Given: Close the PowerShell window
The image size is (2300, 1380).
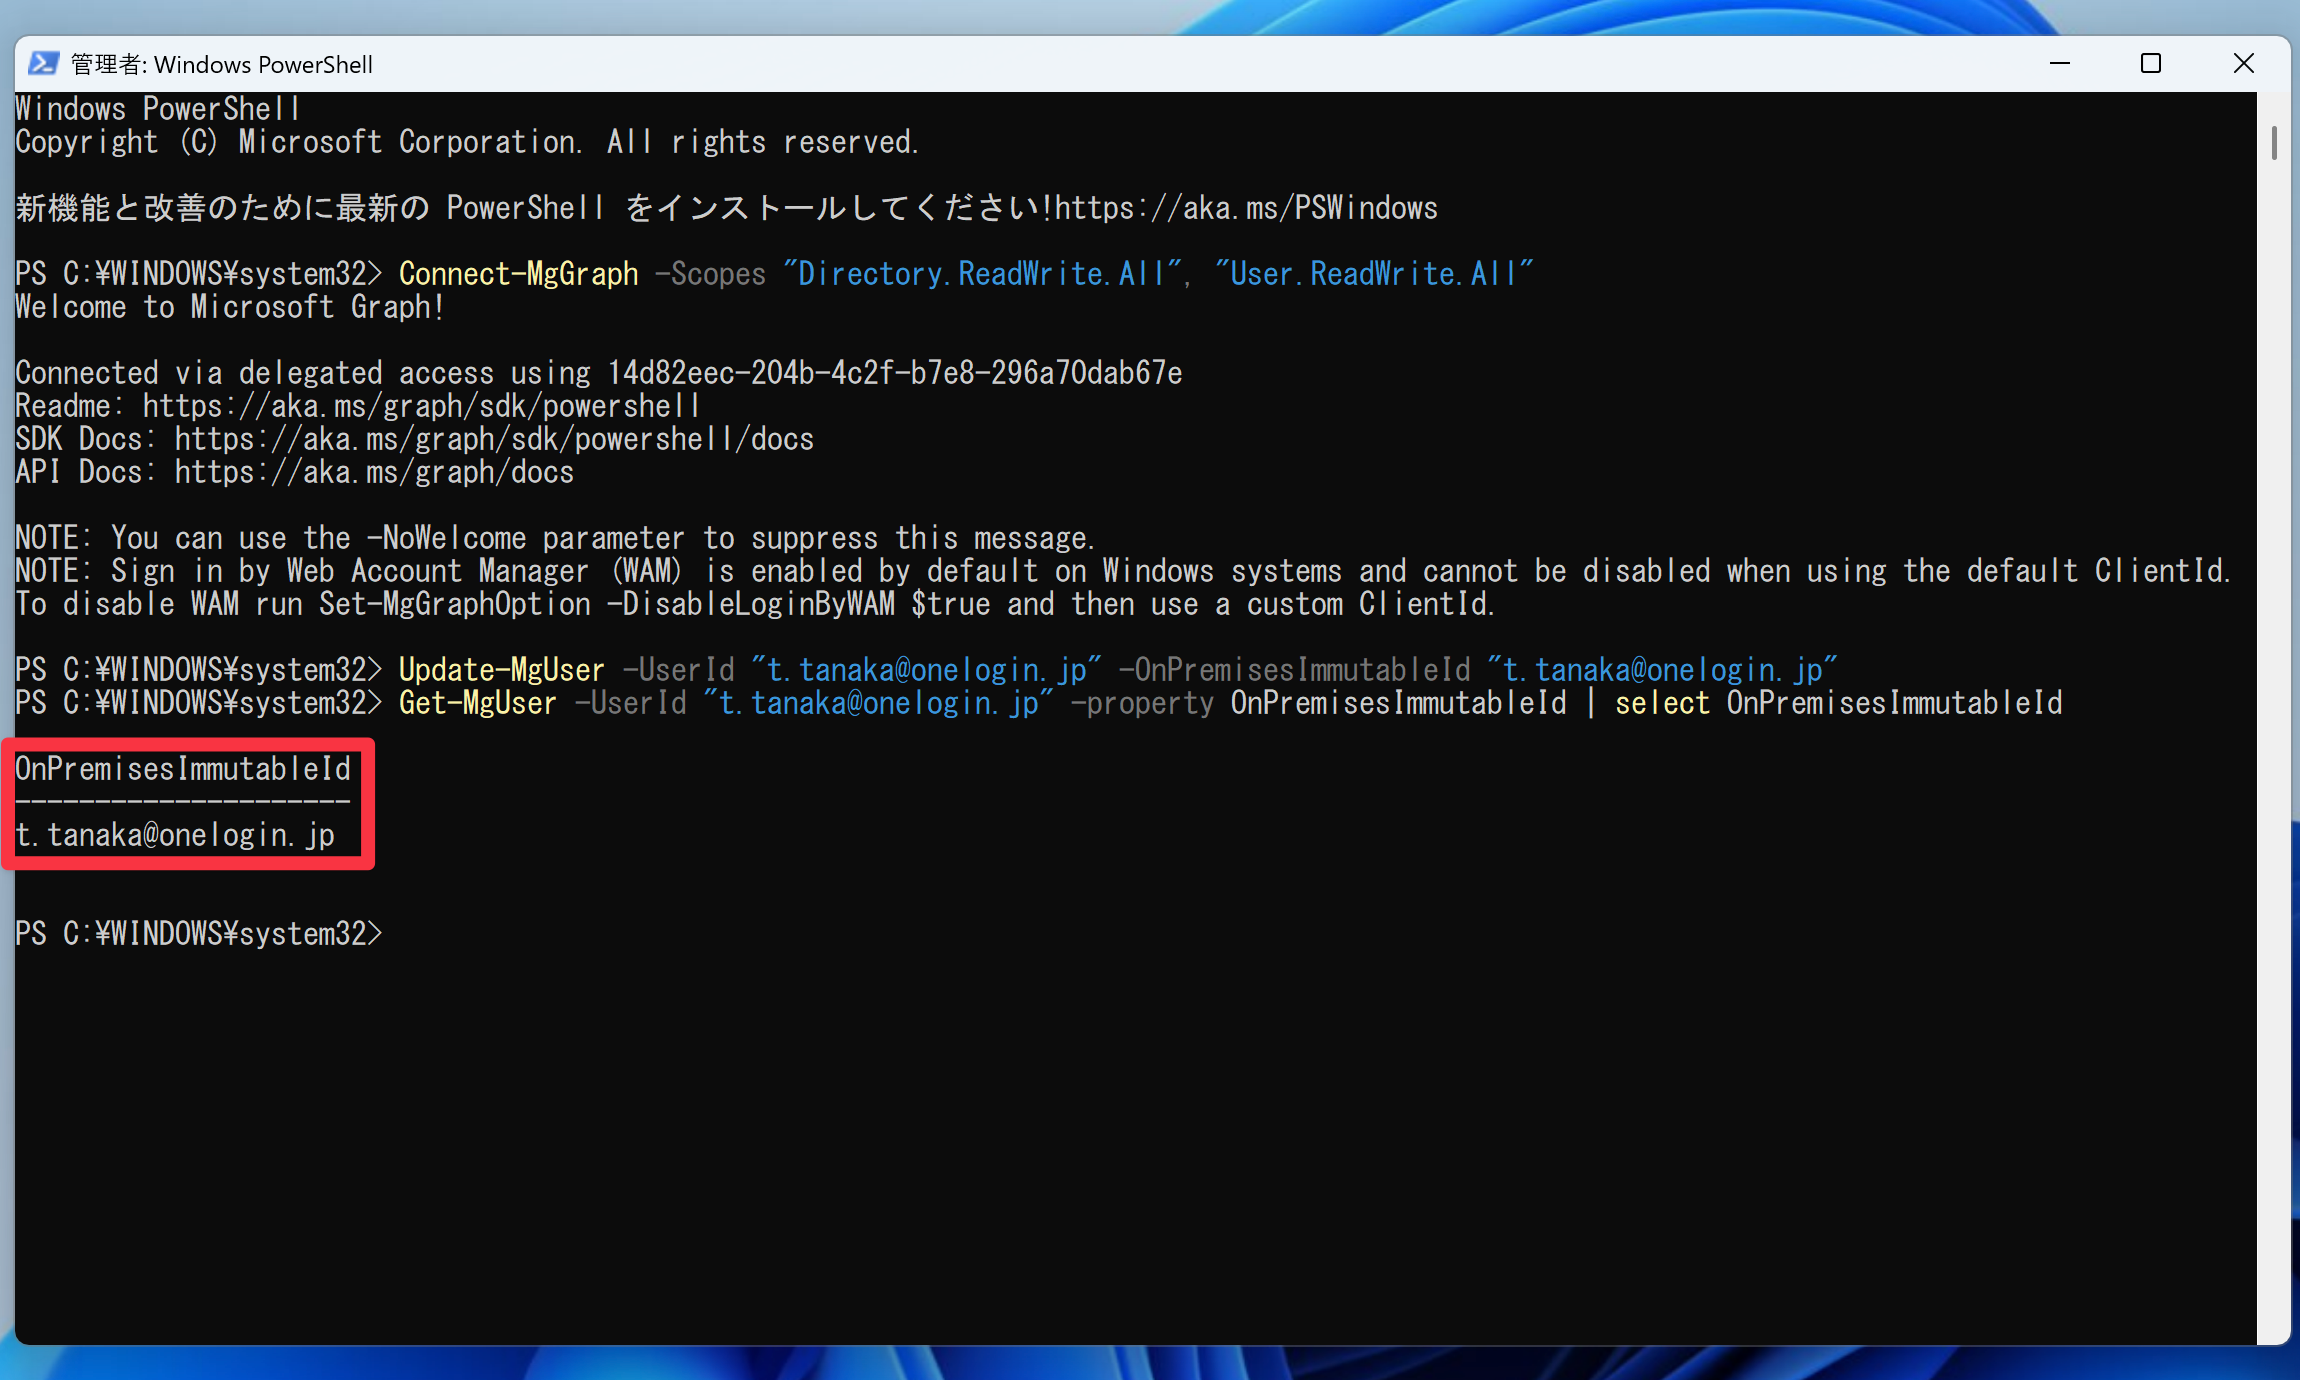Looking at the screenshot, I should tap(2243, 64).
